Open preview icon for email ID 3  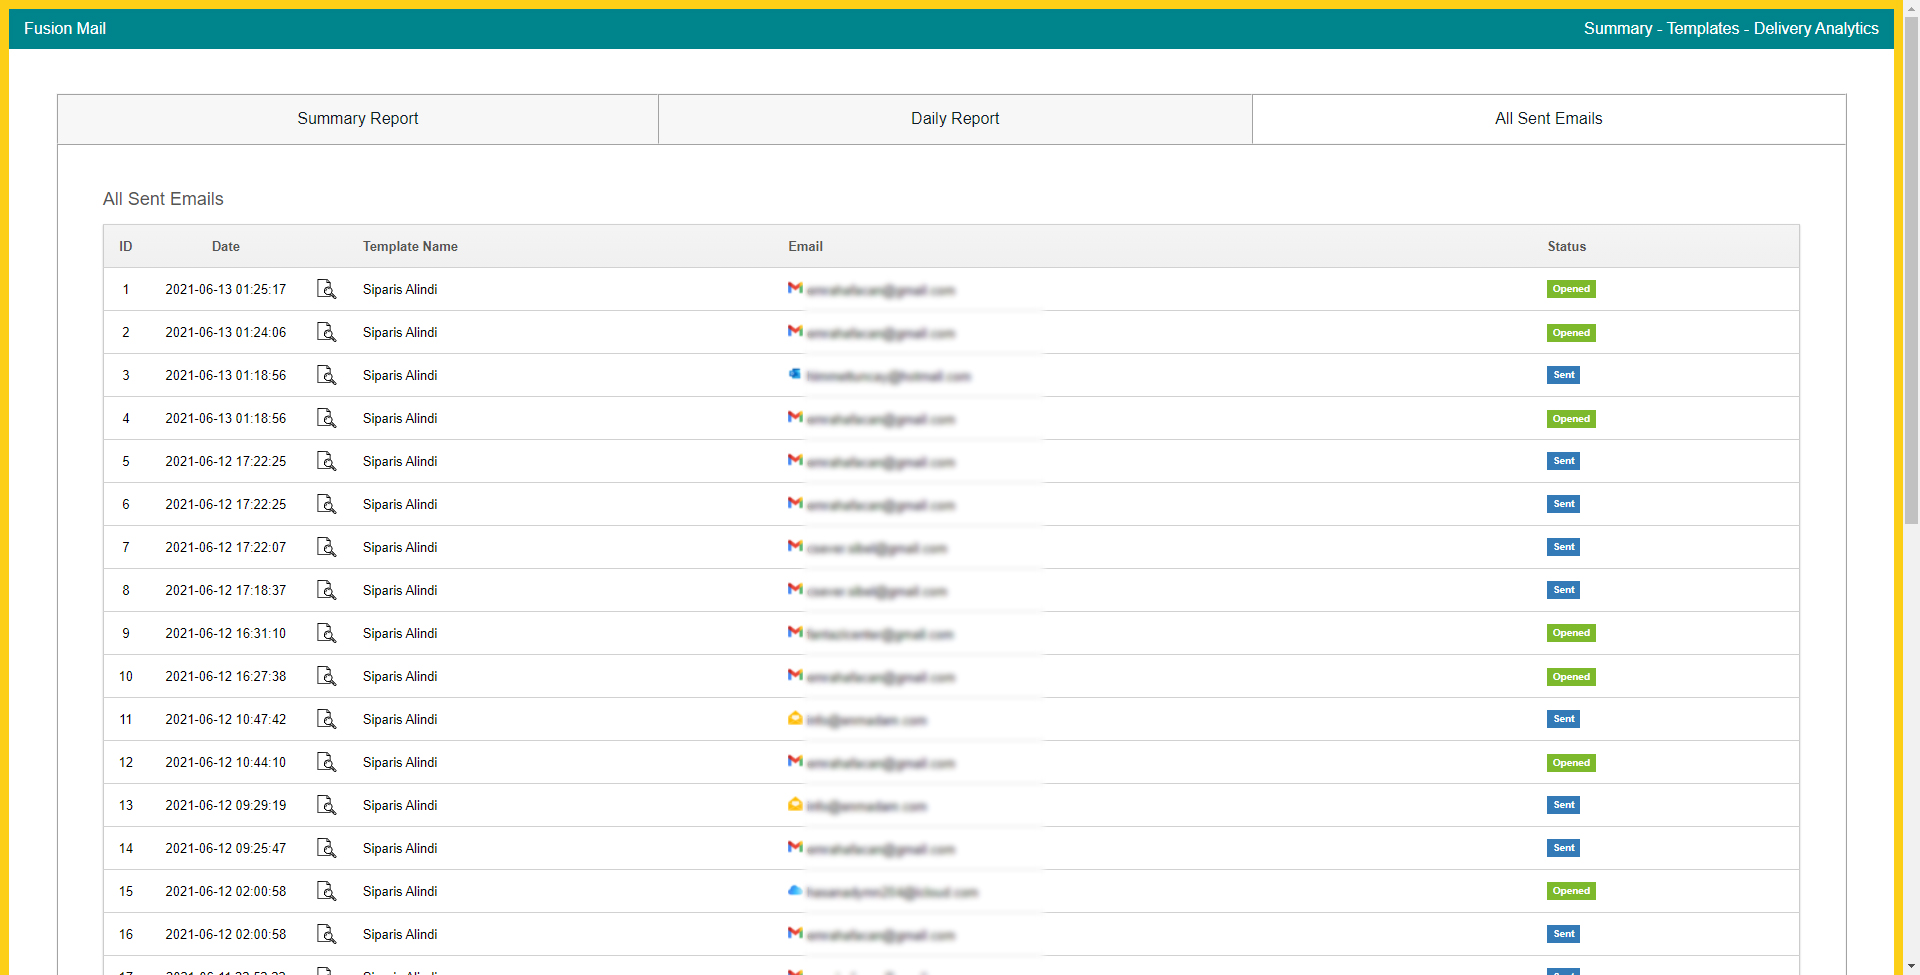(x=326, y=375)
